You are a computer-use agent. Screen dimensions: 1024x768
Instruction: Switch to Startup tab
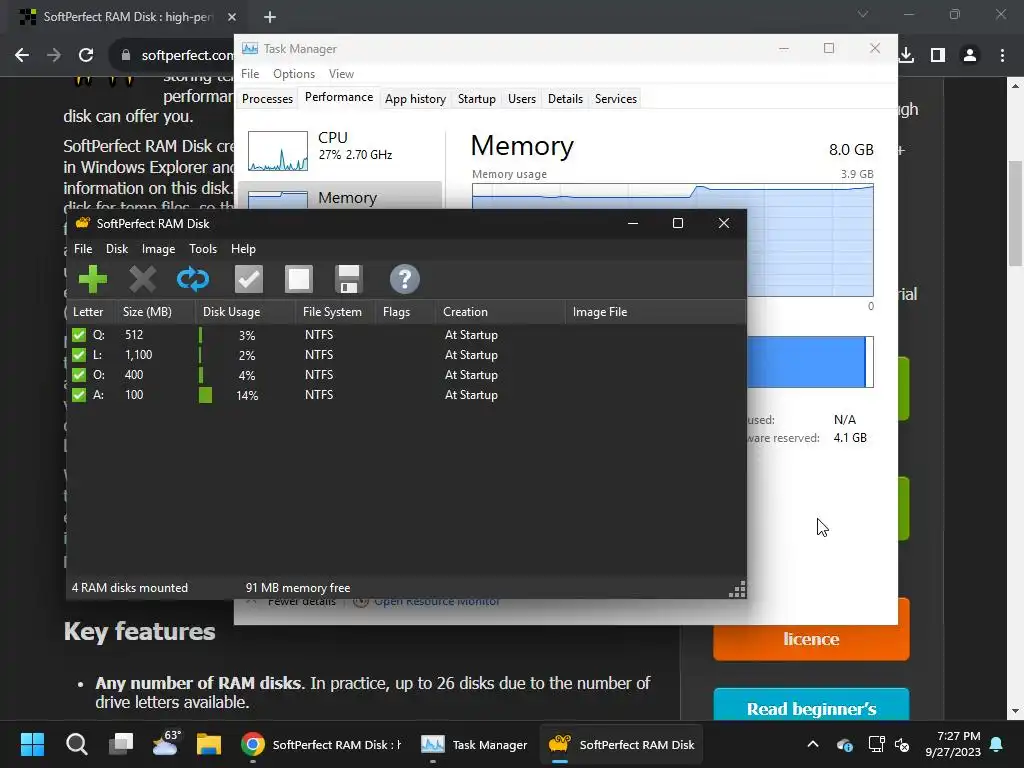coord(477,99)
